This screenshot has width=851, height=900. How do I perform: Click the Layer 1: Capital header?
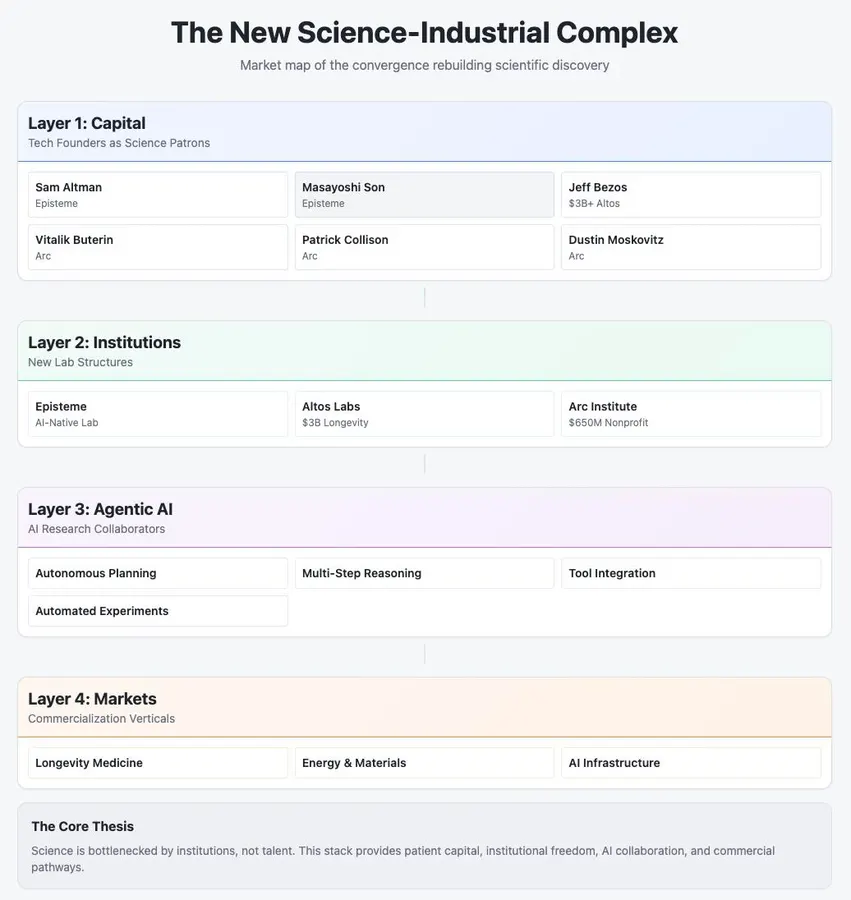pos(424,132)
